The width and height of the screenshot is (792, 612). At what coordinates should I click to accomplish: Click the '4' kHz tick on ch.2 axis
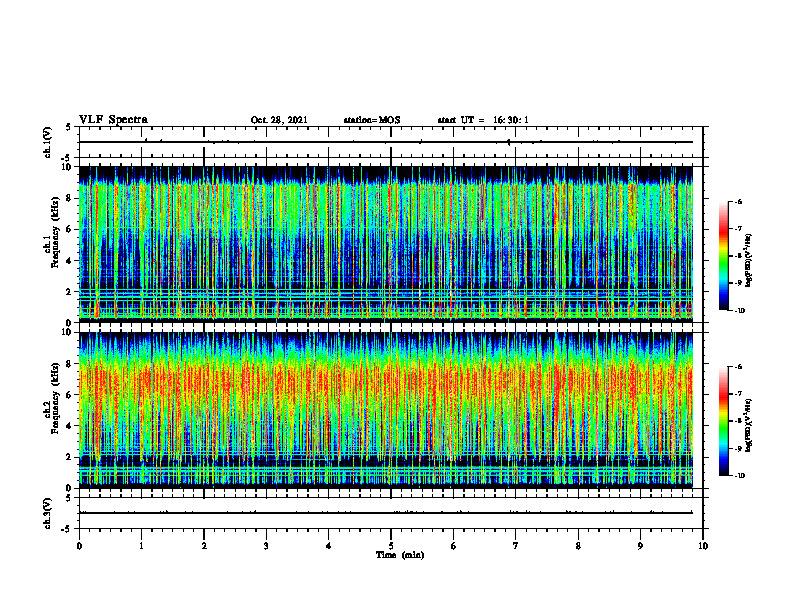(x=70, y=426)
